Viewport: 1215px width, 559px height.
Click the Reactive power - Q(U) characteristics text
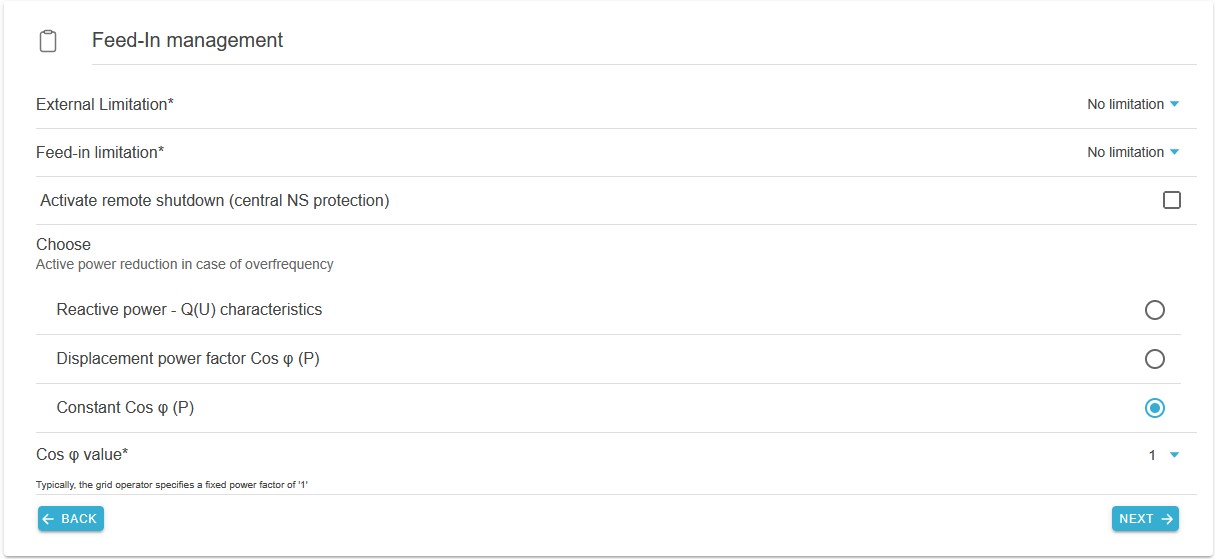(x=189, y=309)
